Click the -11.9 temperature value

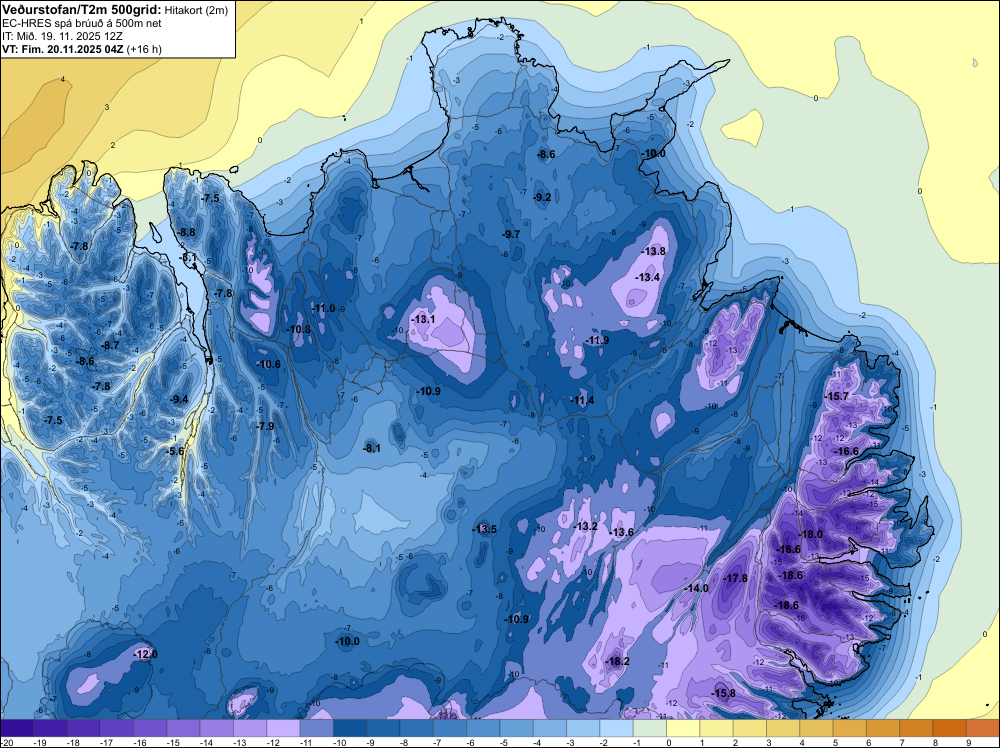(598, 341)
